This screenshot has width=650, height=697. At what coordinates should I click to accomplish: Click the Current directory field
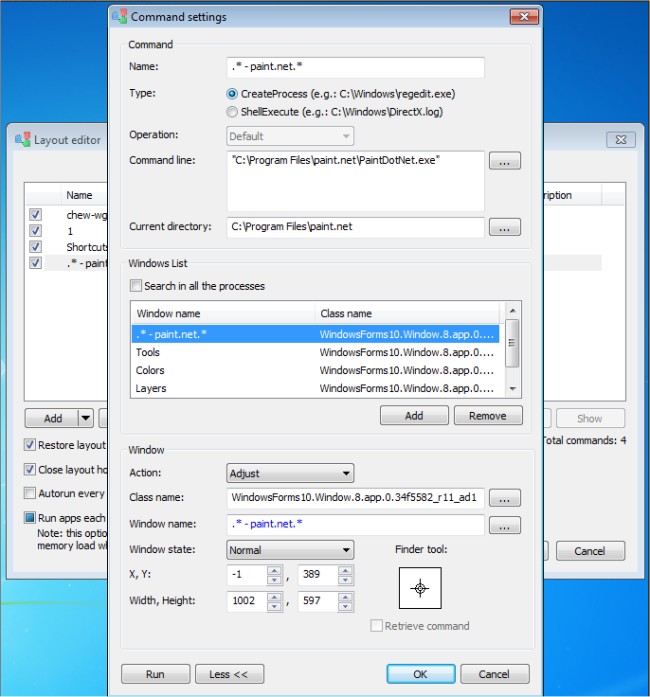[355, 227]
